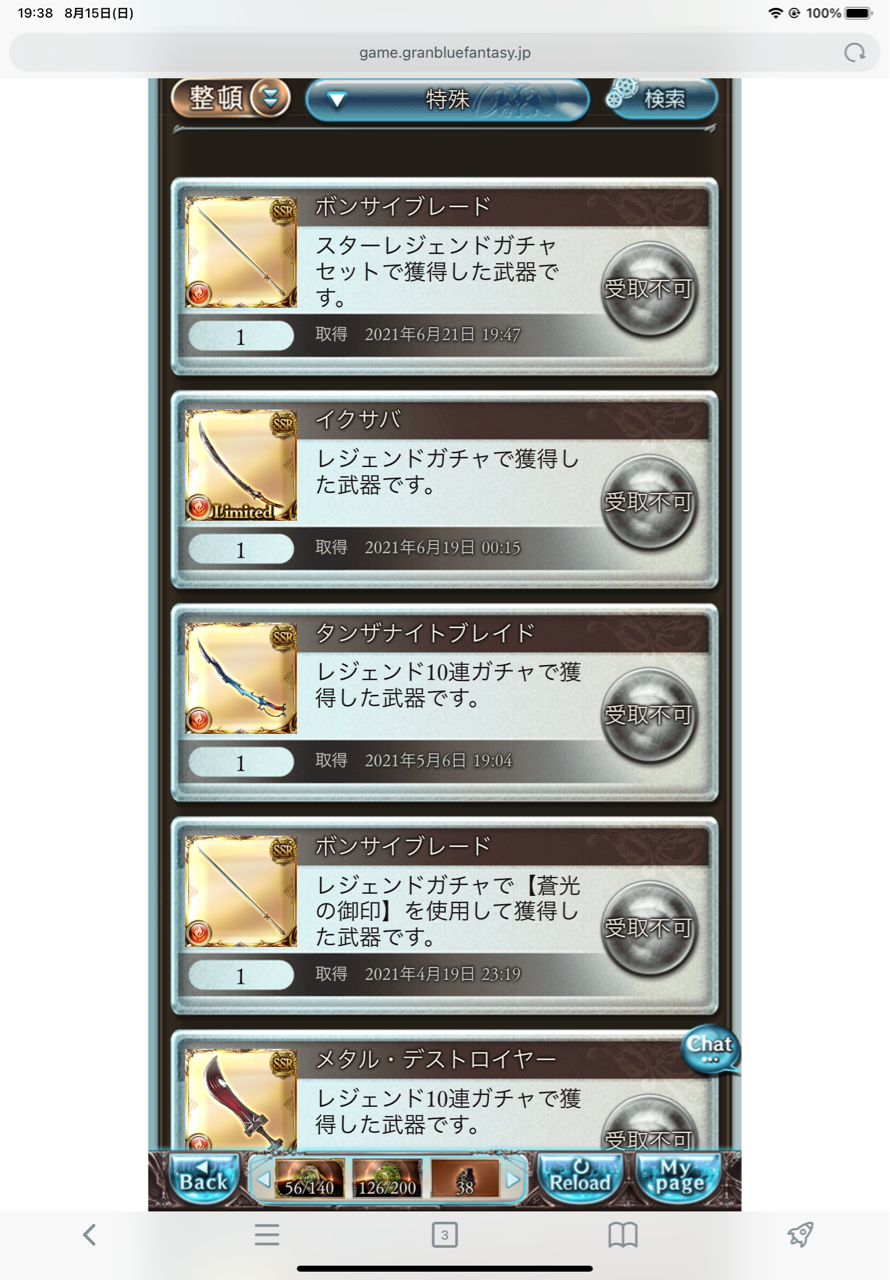
Task: Open the イクサバ Limited weapon thumbnail
Action: point(241,465)
